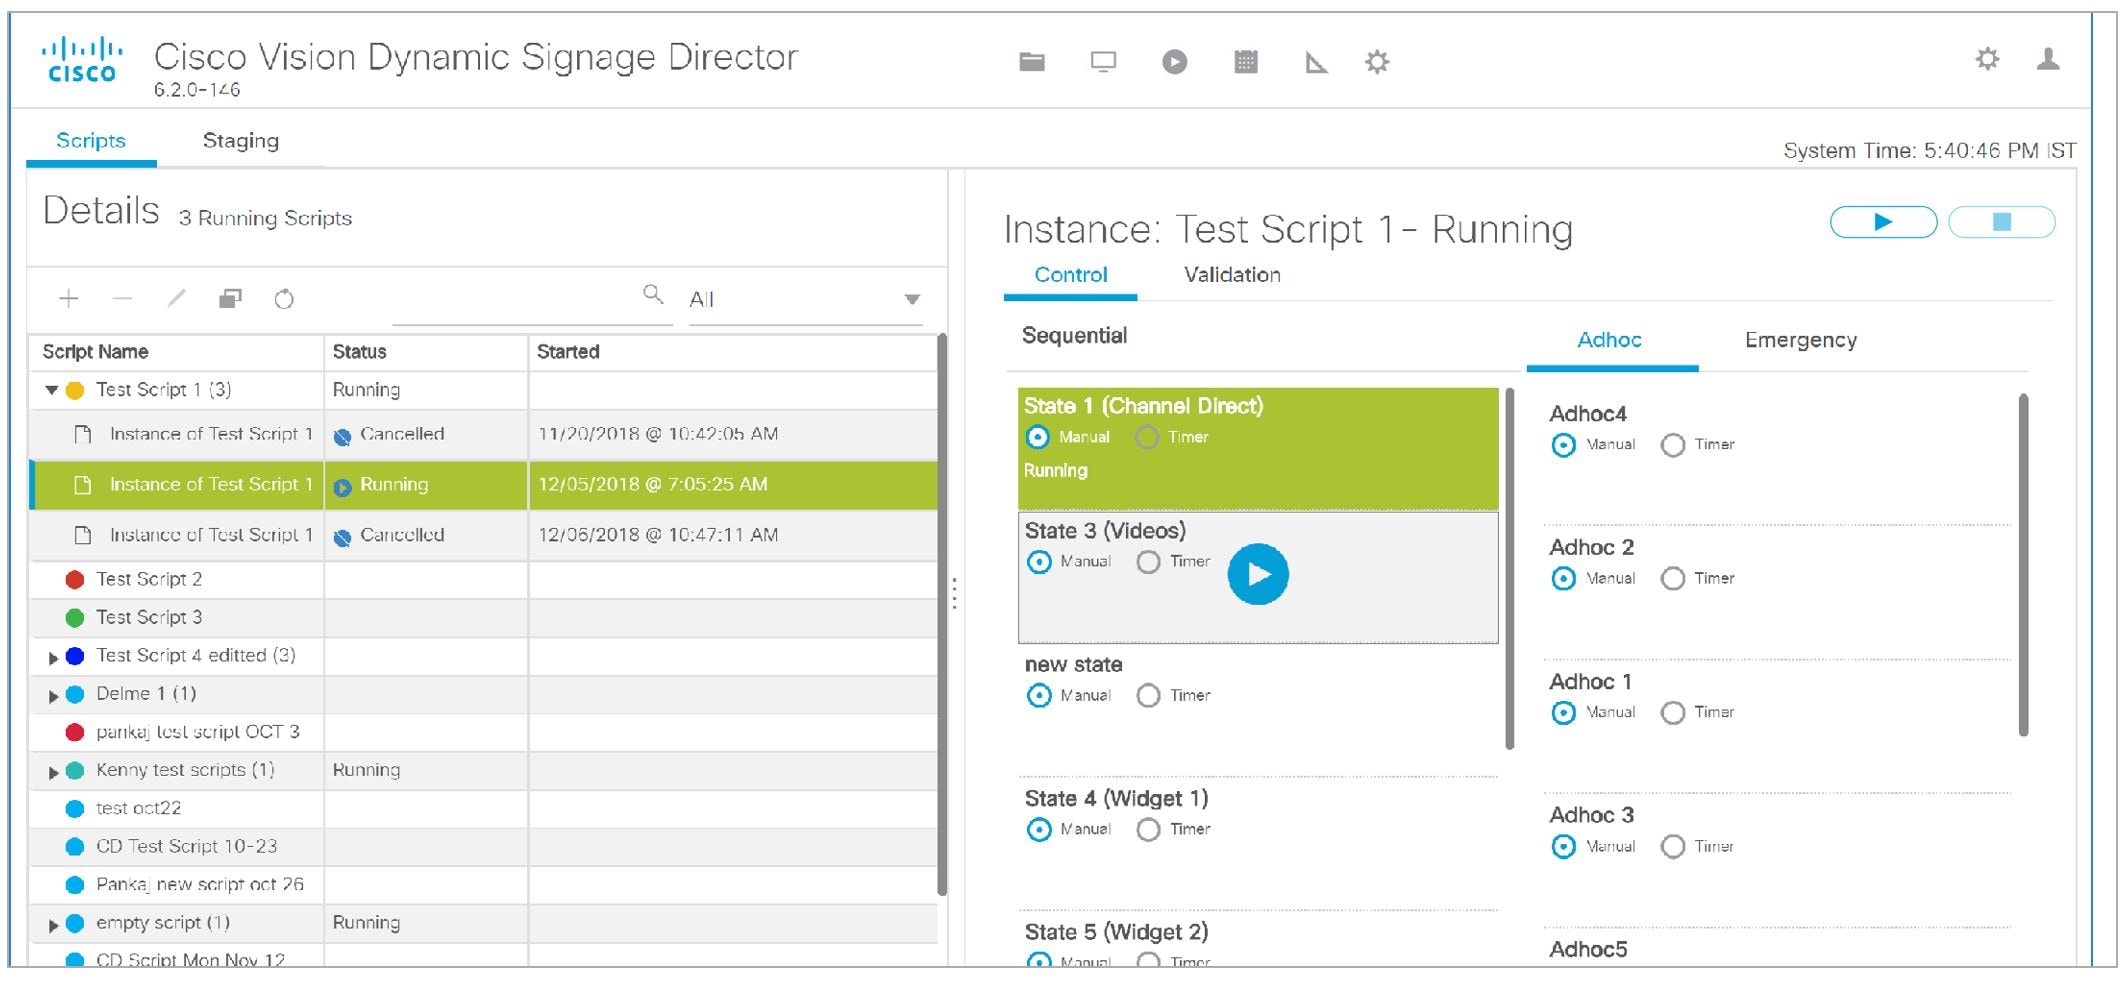The image size is (2124, 987).
Task: Click the search magnifier icon
Action: pyautogui.click(x=652, y=294)
